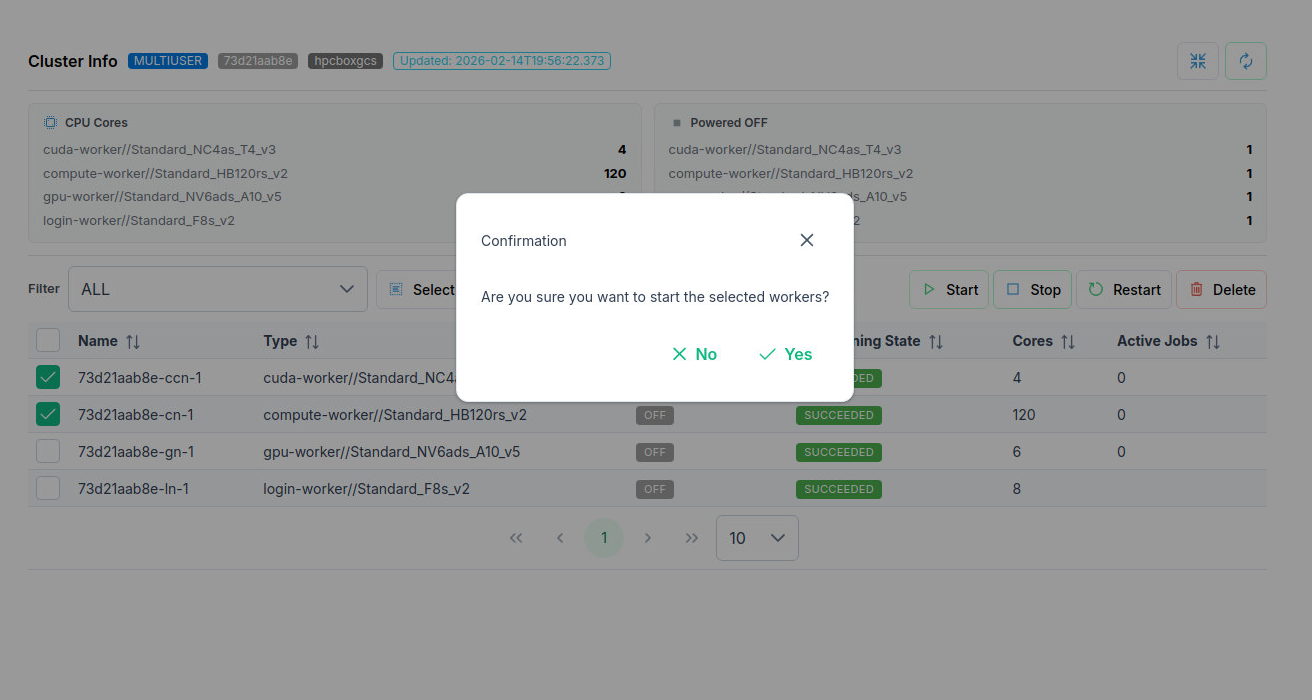
Task: Go to previous page of table
Action: 560,538
